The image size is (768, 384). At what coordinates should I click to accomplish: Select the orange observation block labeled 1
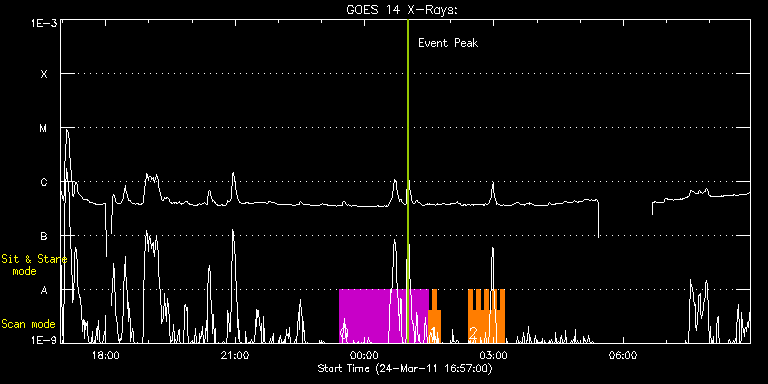click(434, 316)
